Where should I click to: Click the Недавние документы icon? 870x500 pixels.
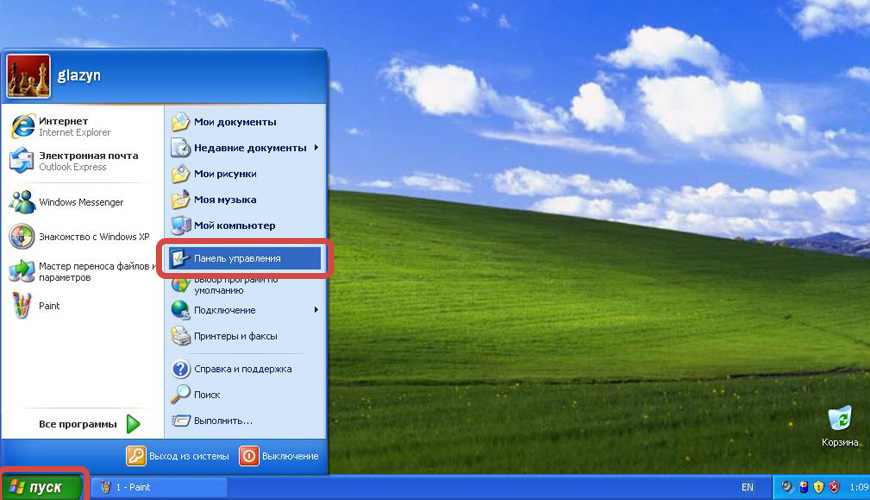(180, 148)
